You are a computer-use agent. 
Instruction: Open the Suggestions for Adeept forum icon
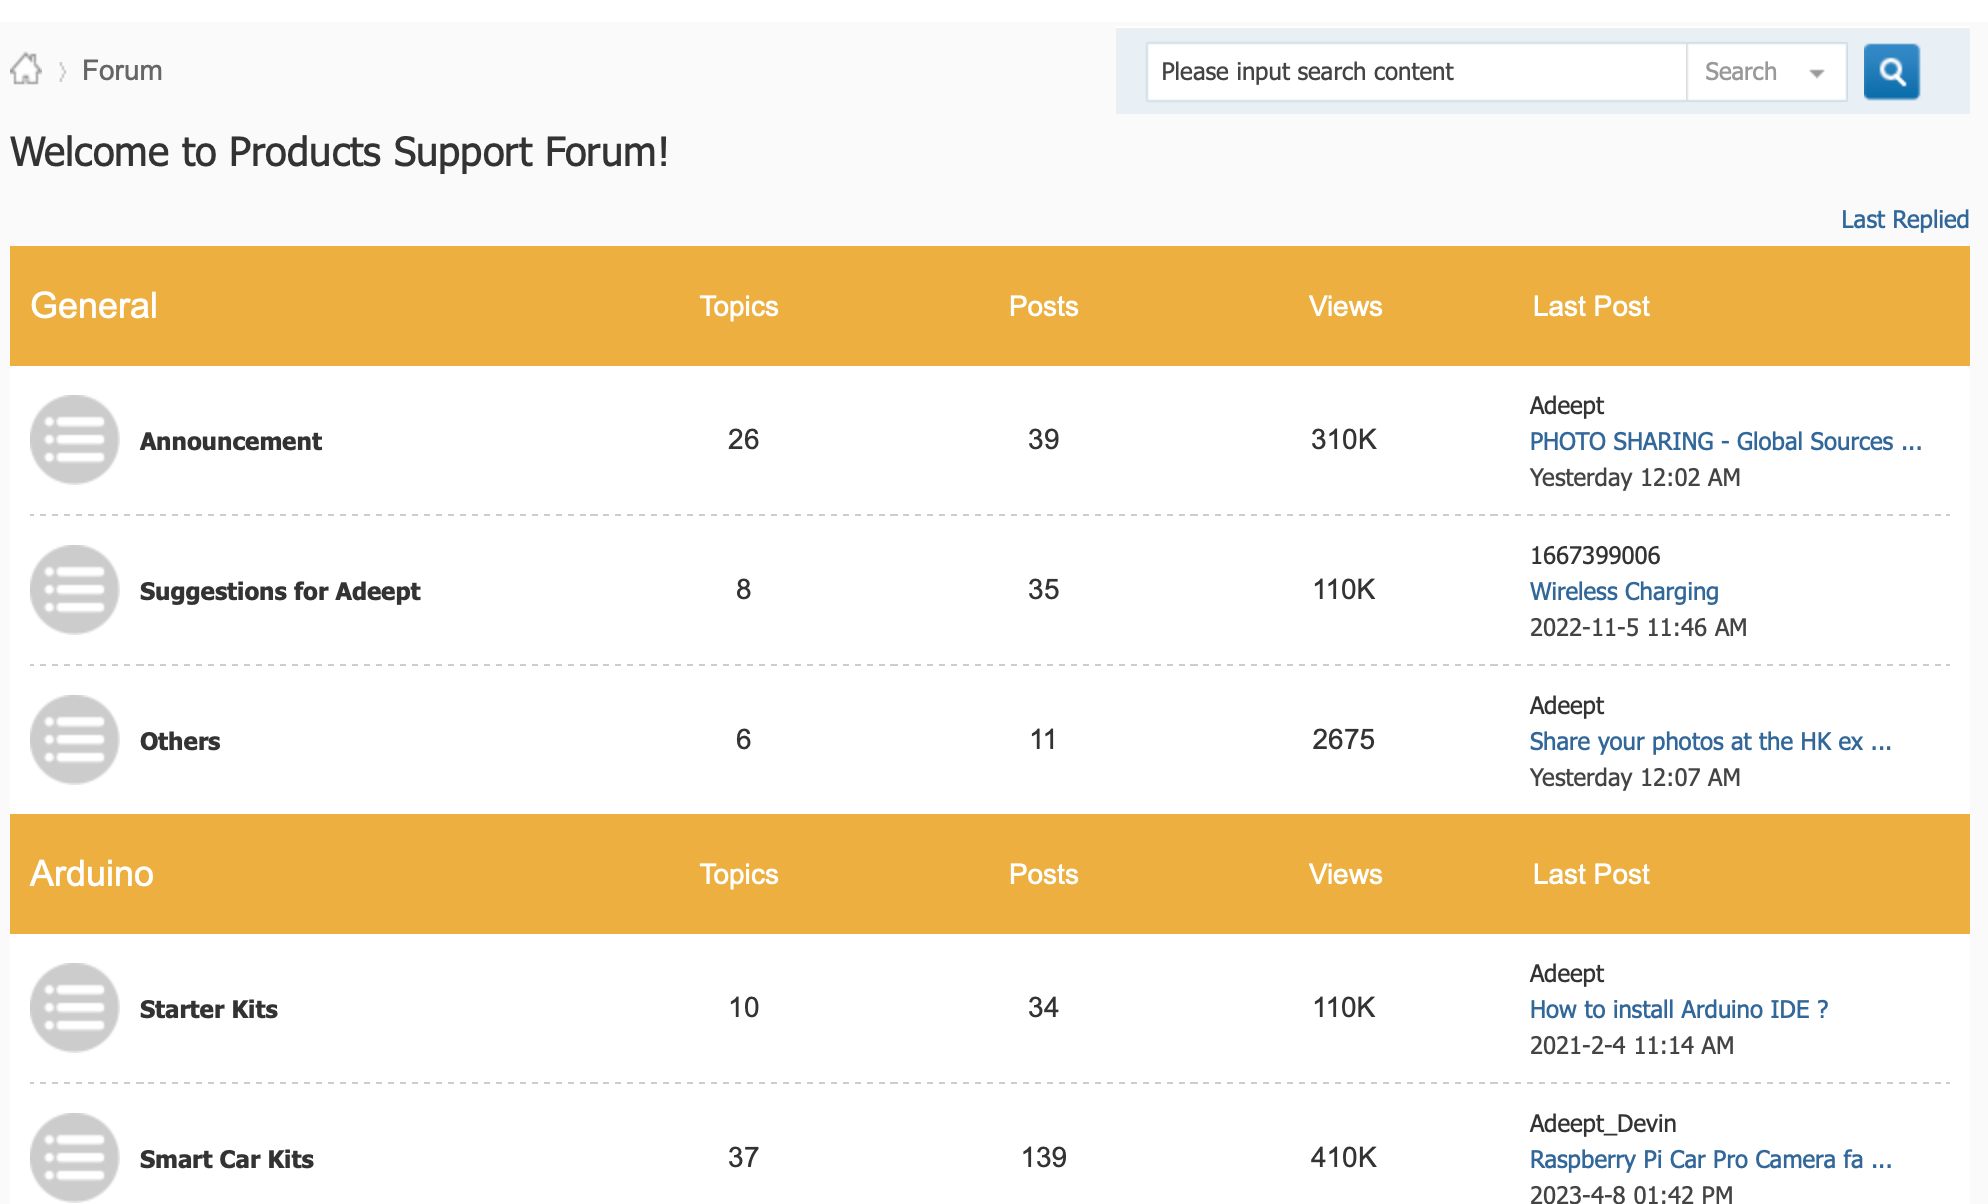(75, 590)
